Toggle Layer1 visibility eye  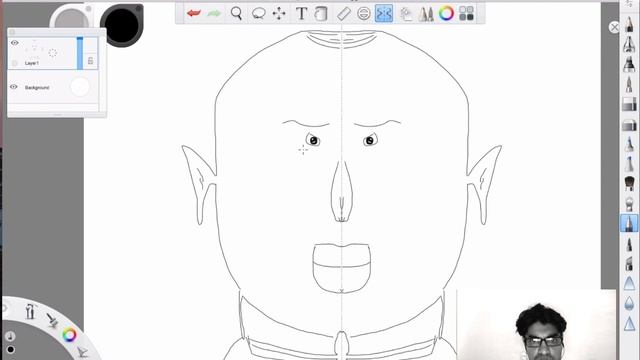point(15,43)
